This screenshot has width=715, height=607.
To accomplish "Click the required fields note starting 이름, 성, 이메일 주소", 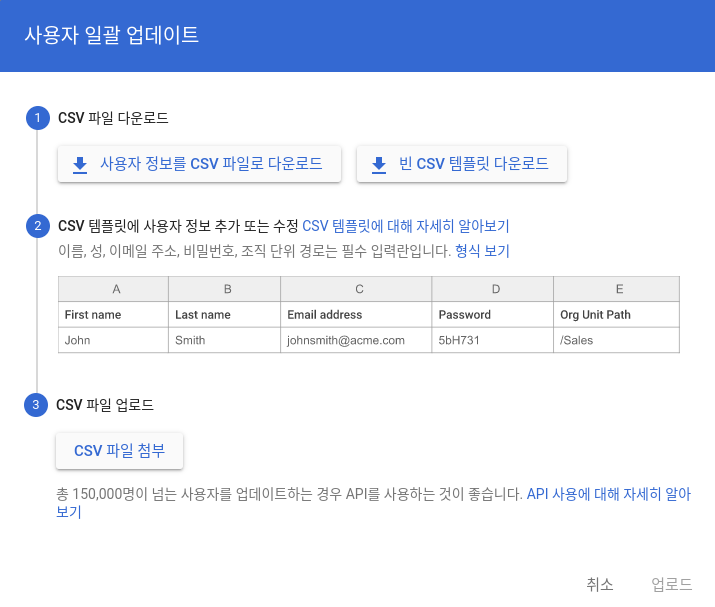I will click(254, 251).
